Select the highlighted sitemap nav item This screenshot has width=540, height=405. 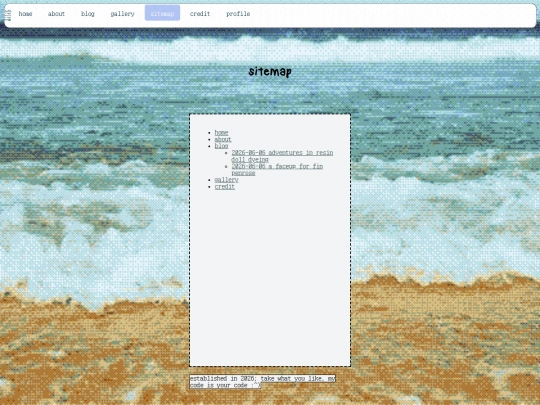162,13
